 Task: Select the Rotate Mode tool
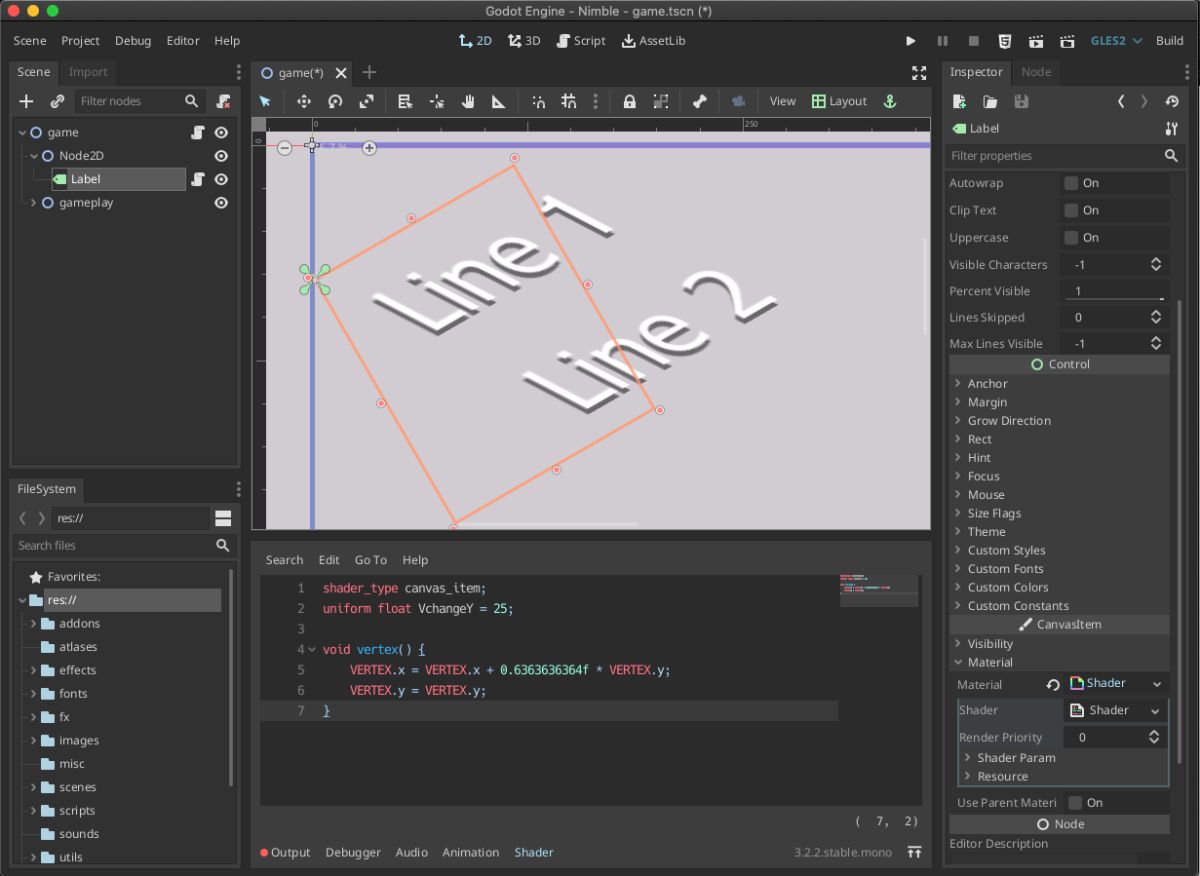pos(335,101)
